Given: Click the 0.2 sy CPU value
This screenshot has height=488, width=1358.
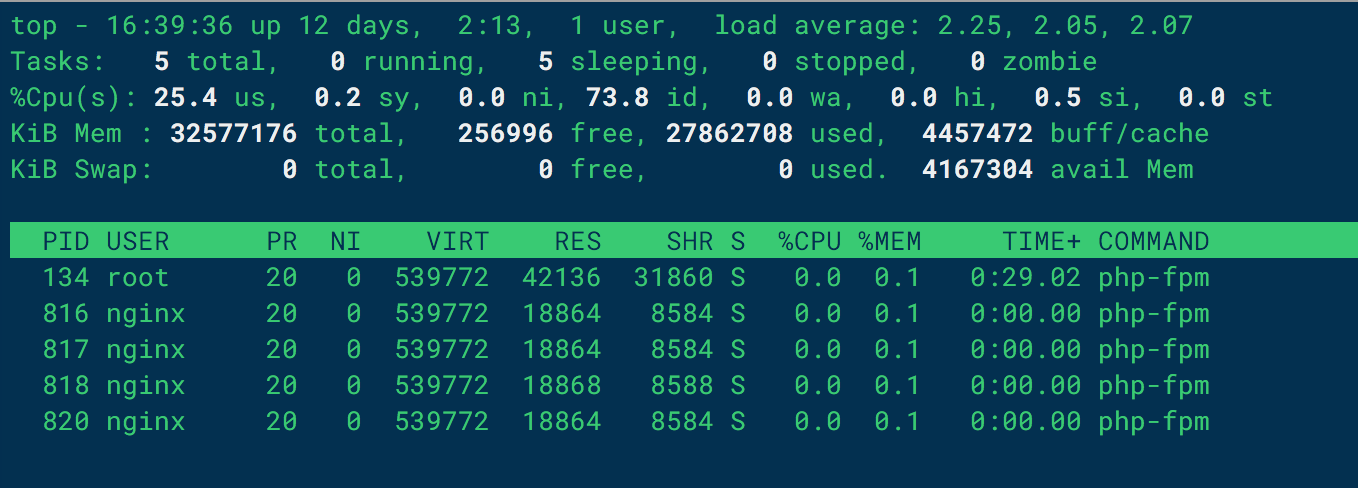Looking at the screenshot, I should tap(338, 97).
